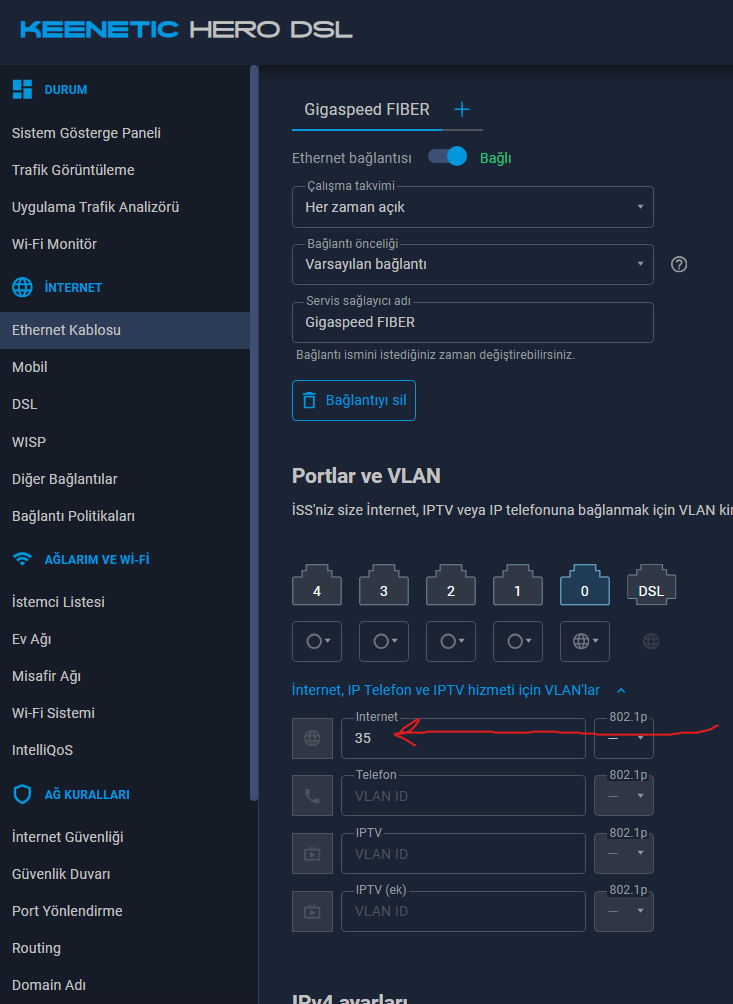Select port 2 icon
The height and width of the screenshot is (1004, 733).
[x=451, y=585]
